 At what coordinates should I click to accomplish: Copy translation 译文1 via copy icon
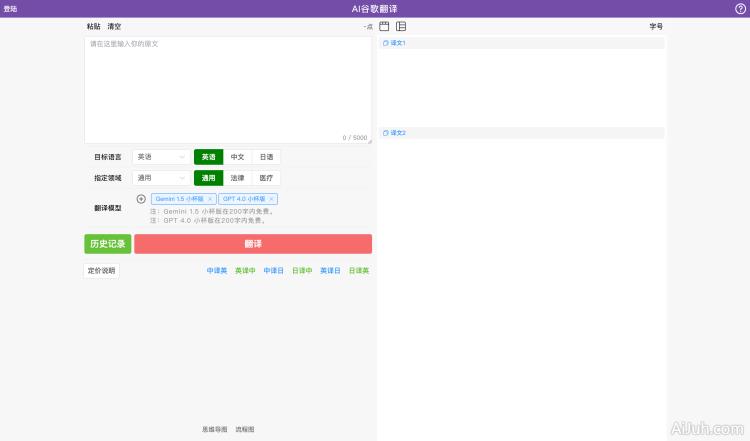click(x=386, y=43)
